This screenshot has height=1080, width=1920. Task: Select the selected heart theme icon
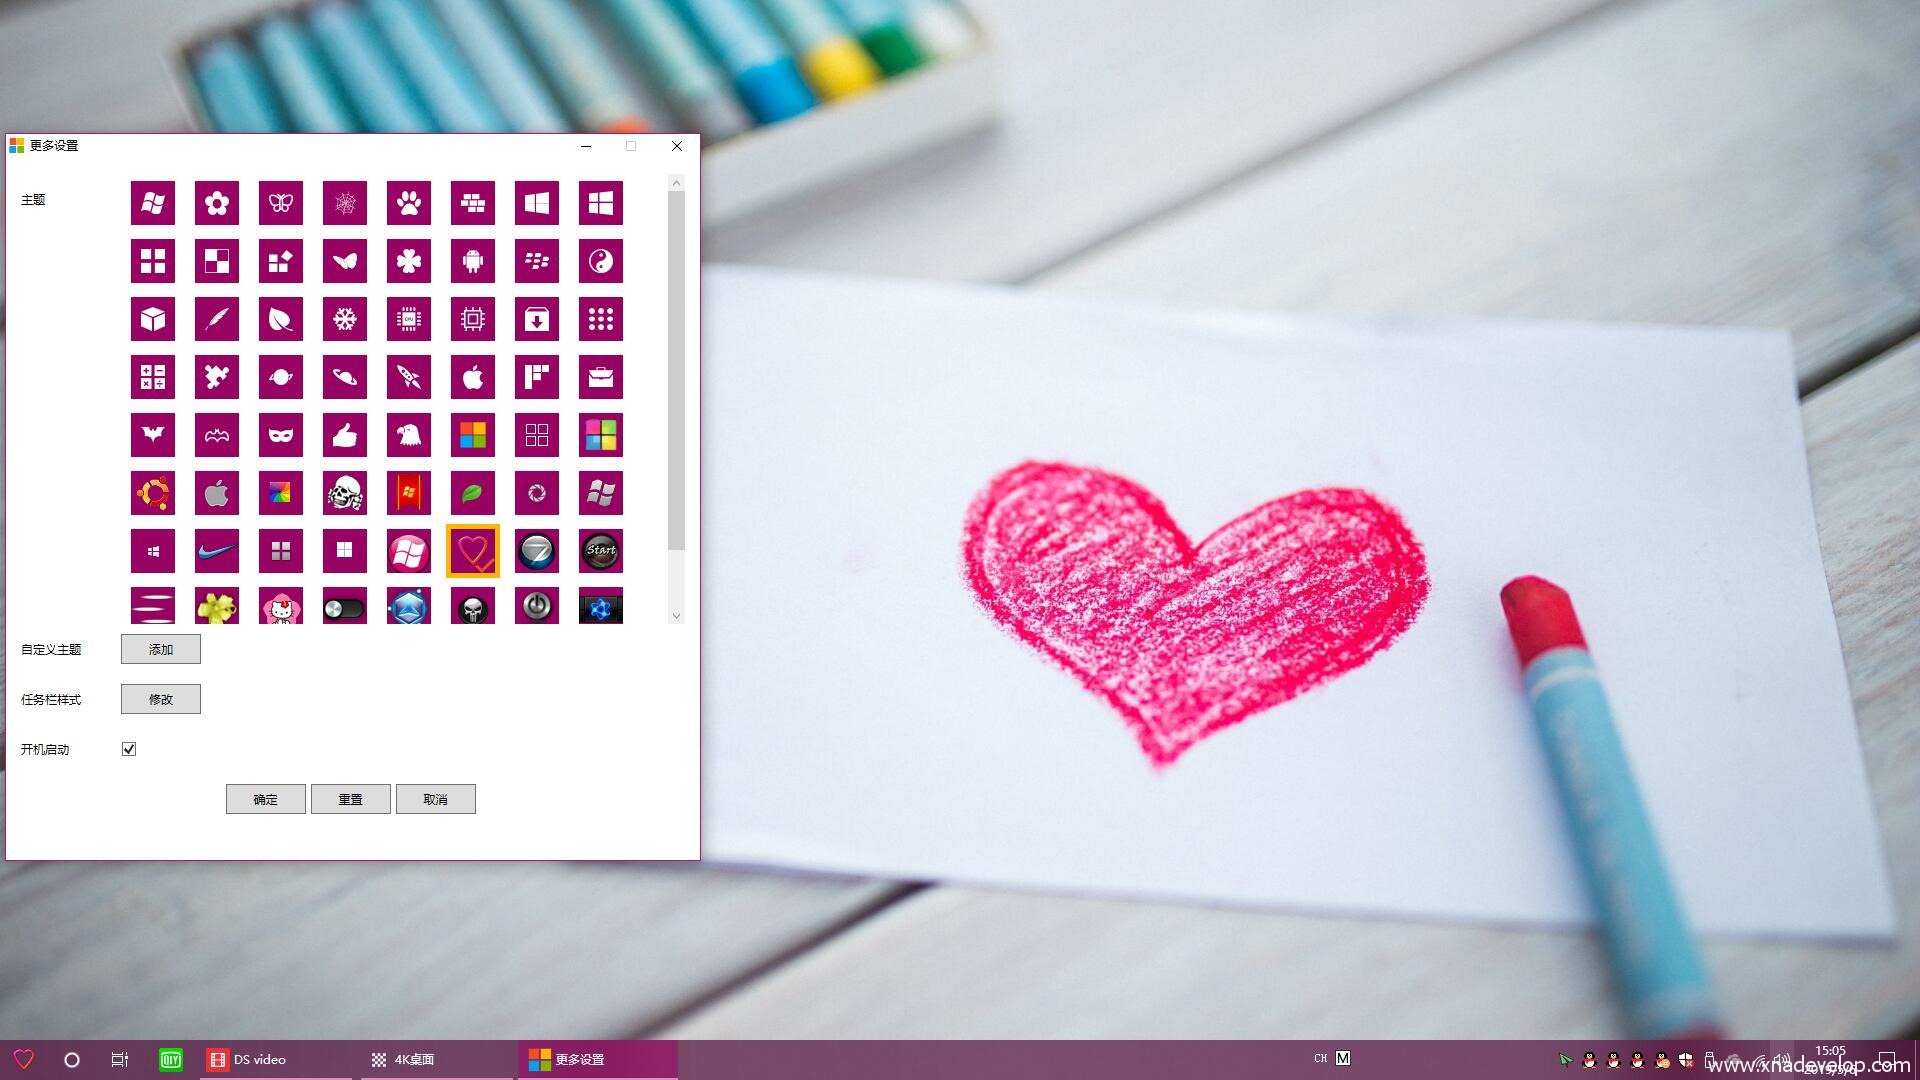click(x=472, y=551)
